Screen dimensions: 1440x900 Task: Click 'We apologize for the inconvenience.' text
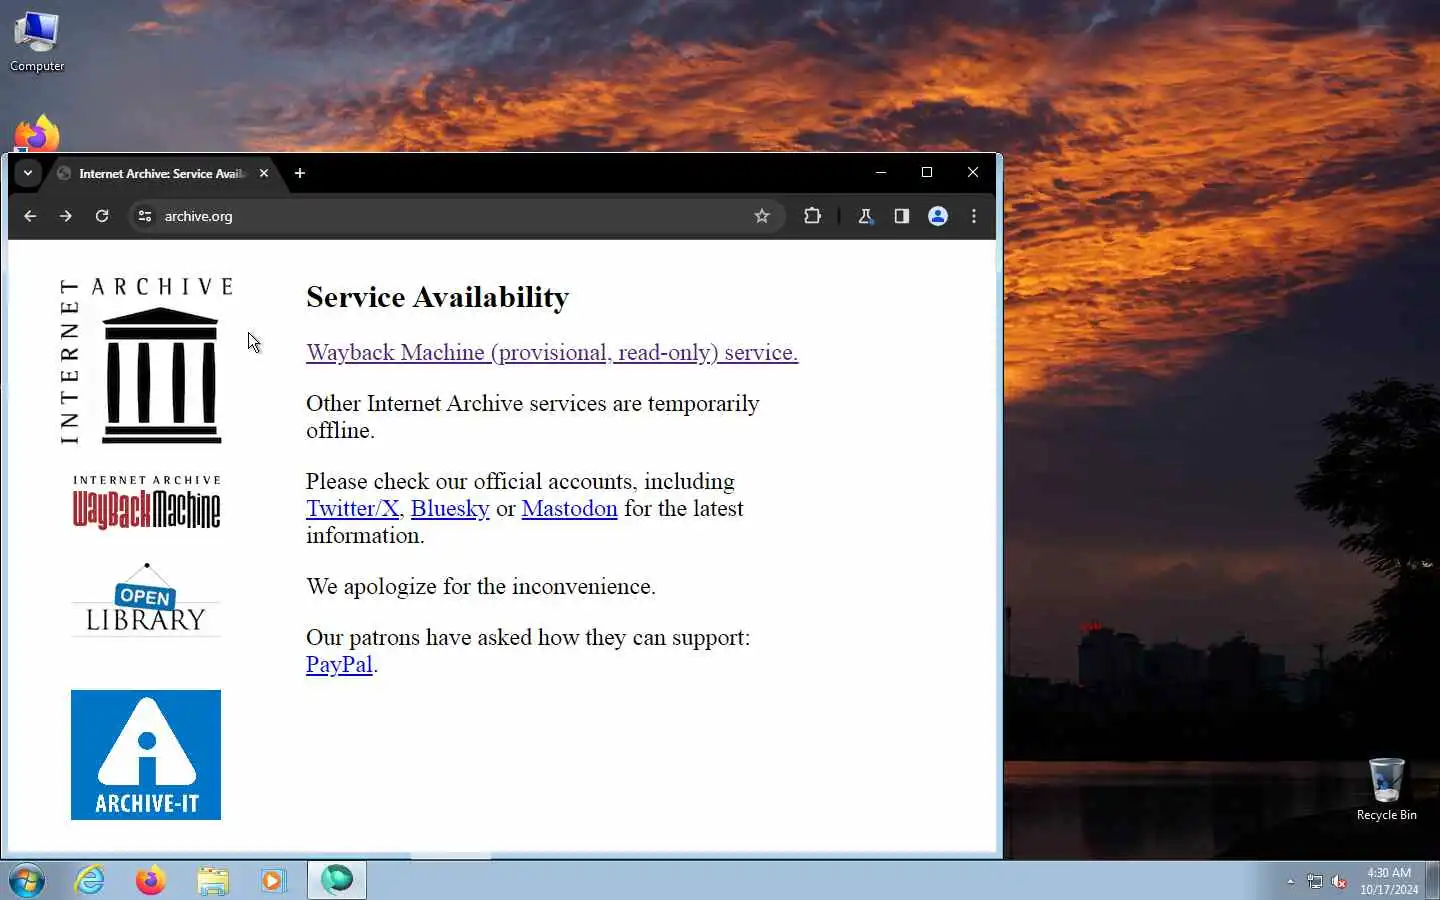coord(481,586)
